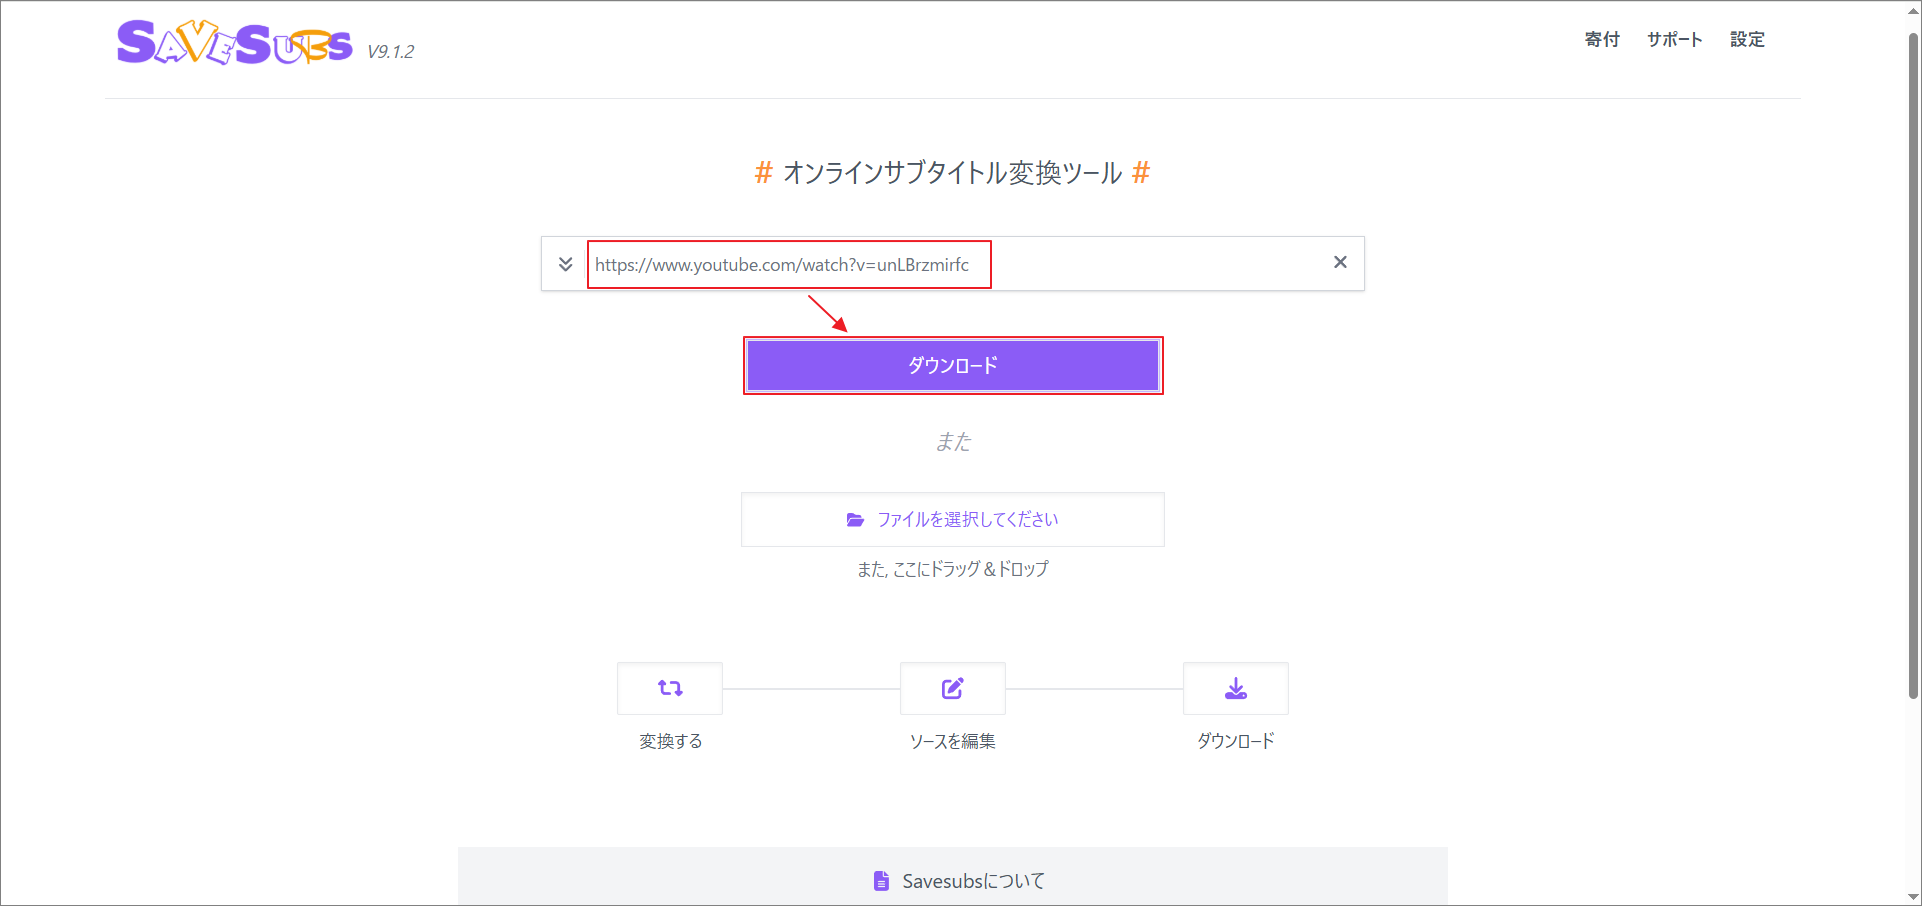This screenshot has width=1922, height=906.
Task: Expand the 設定 settings options
Action: click(1747, 39)
